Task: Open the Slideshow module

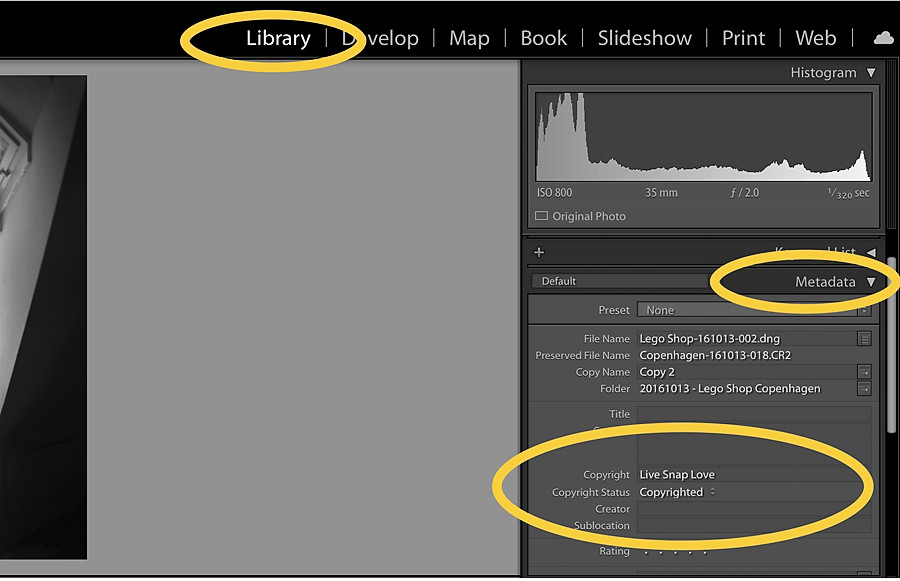Action: [x=644, y=38]
